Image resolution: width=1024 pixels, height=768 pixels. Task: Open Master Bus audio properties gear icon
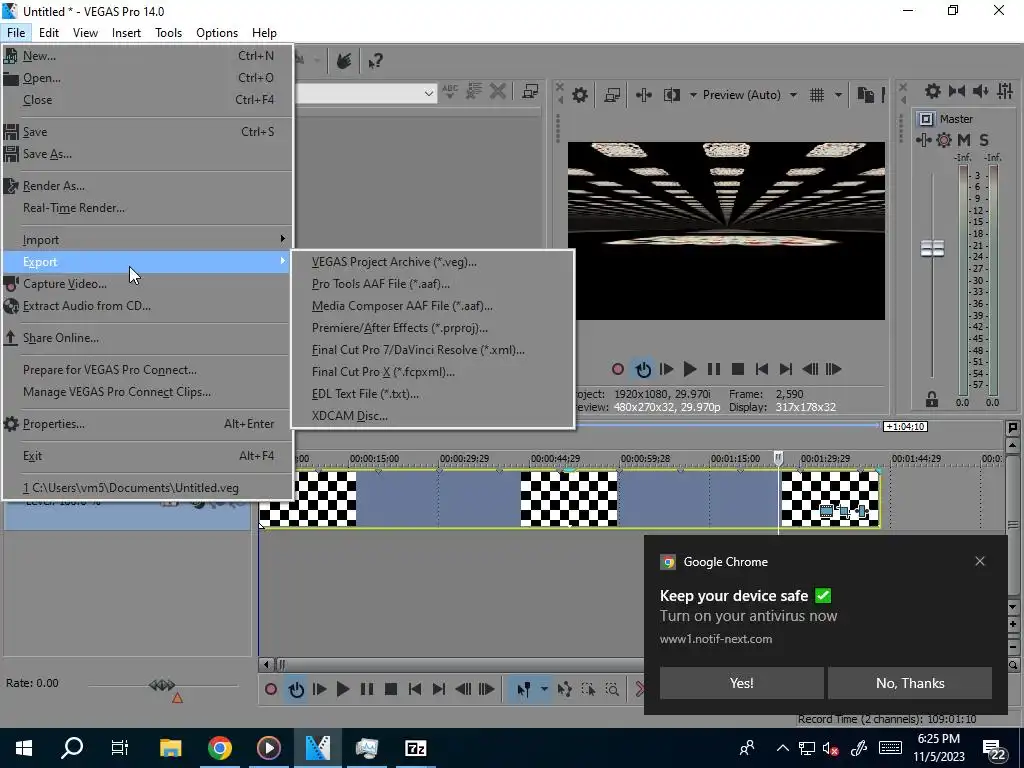pos(933,91)
